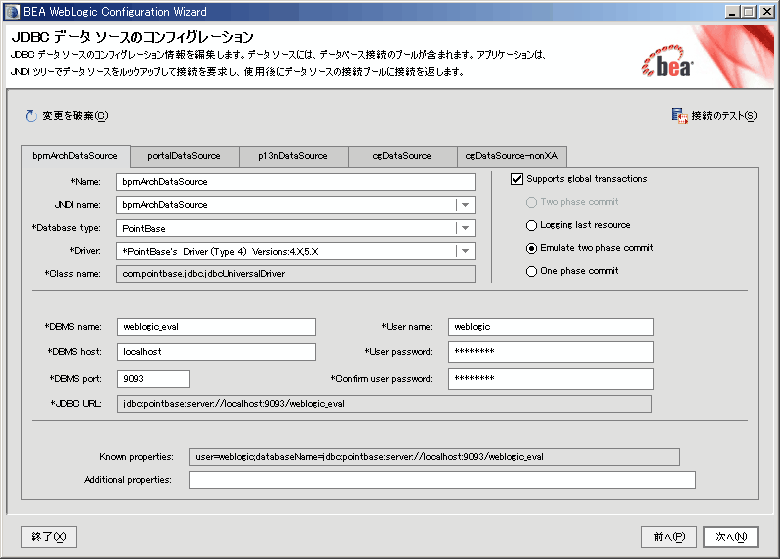Click the 変更を破棄(C) label
This screenshot has width=780, height=559.
point(75,116)
